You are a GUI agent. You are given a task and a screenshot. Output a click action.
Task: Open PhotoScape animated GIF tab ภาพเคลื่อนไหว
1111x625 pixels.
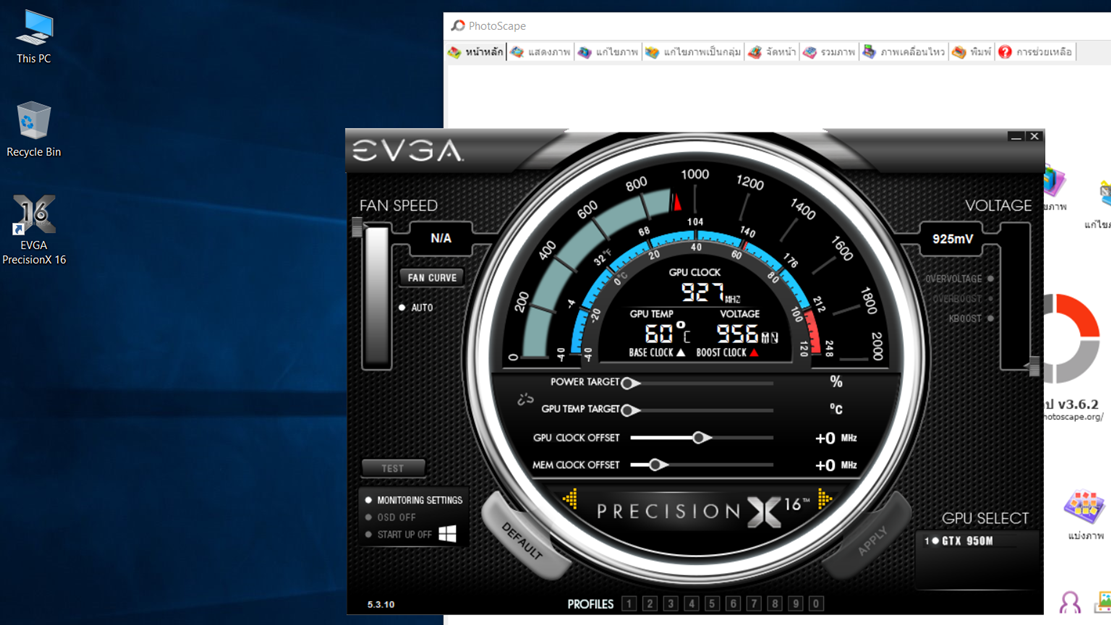tap(903, 52)
